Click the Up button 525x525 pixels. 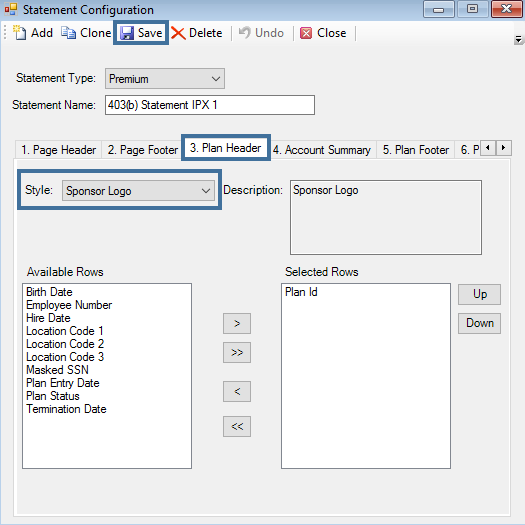[x=479, y=294]
